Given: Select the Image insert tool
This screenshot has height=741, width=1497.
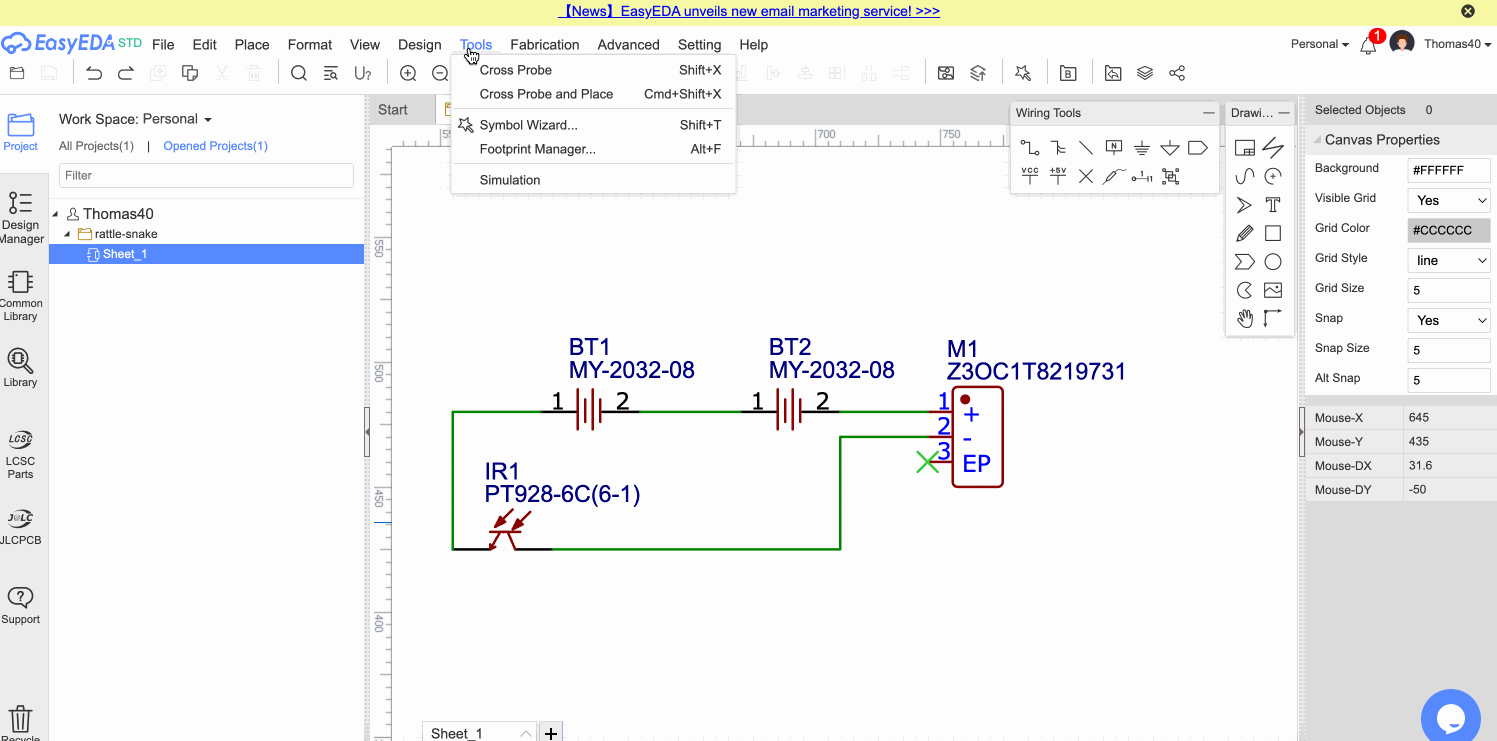Looking at the screenshot, I should pyautogui.click(x=1273, y=290).
